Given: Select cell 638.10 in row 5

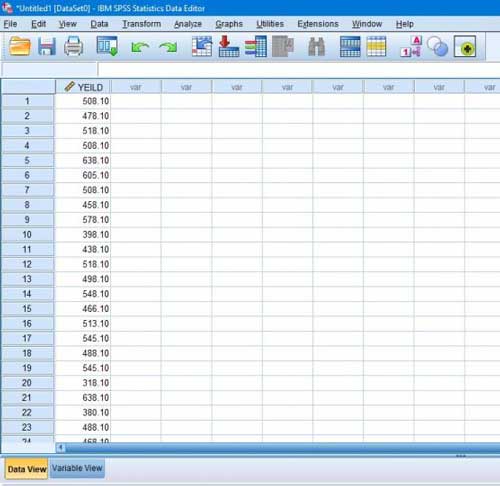Looking at the screenshot, I should click(x=83, y=160).
